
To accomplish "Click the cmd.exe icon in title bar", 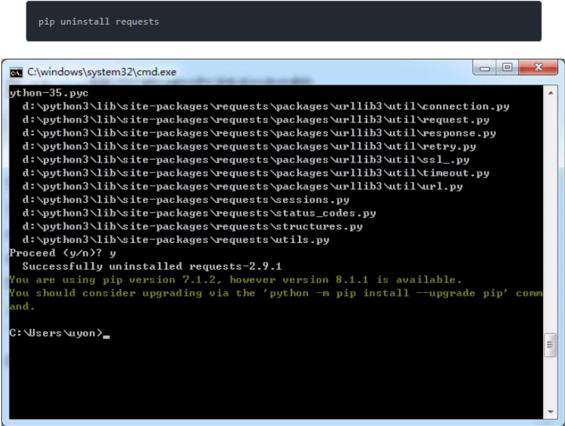I will [16, 72].
